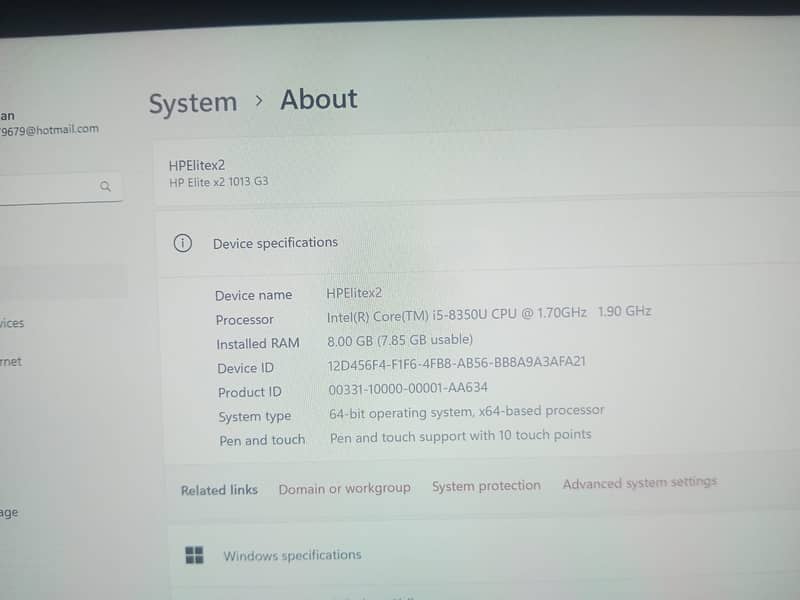Click the System type label
Viewport: 800px width, 600px height.
255,416
